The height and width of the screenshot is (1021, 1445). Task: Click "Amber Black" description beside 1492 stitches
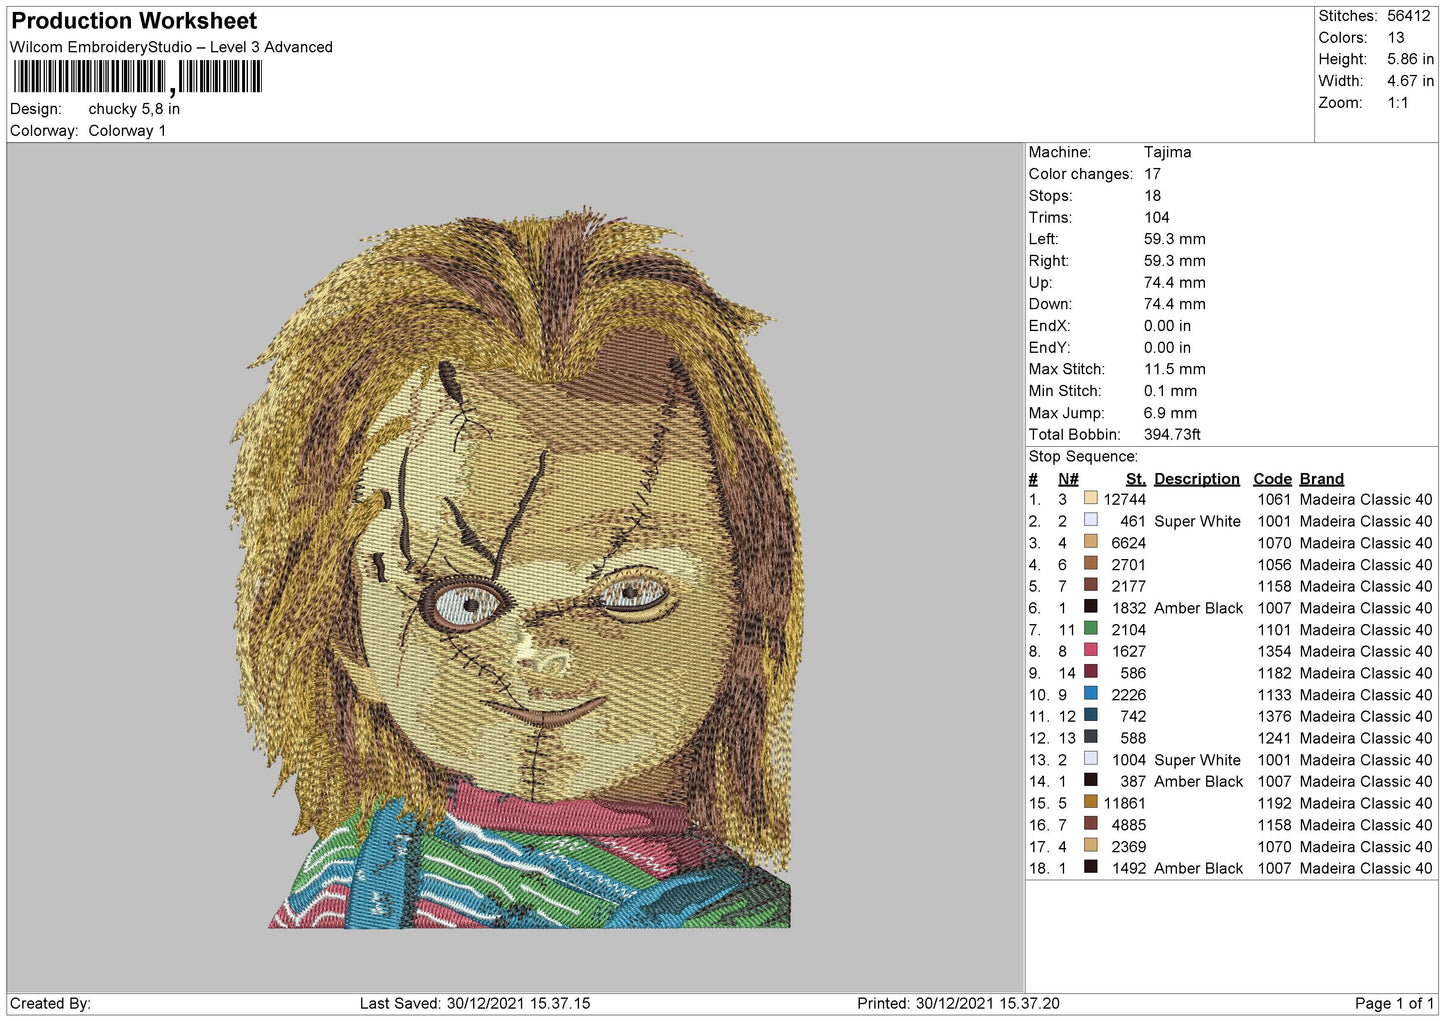click(x=1198, y=869)
